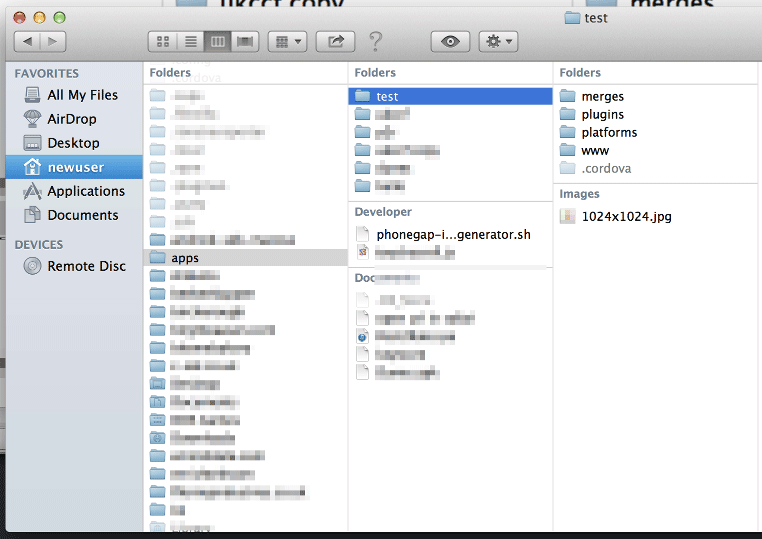The height and width of the screenshot is (539, 762).
Task: Click the test folder icon in column
Action: coord(363,95)
